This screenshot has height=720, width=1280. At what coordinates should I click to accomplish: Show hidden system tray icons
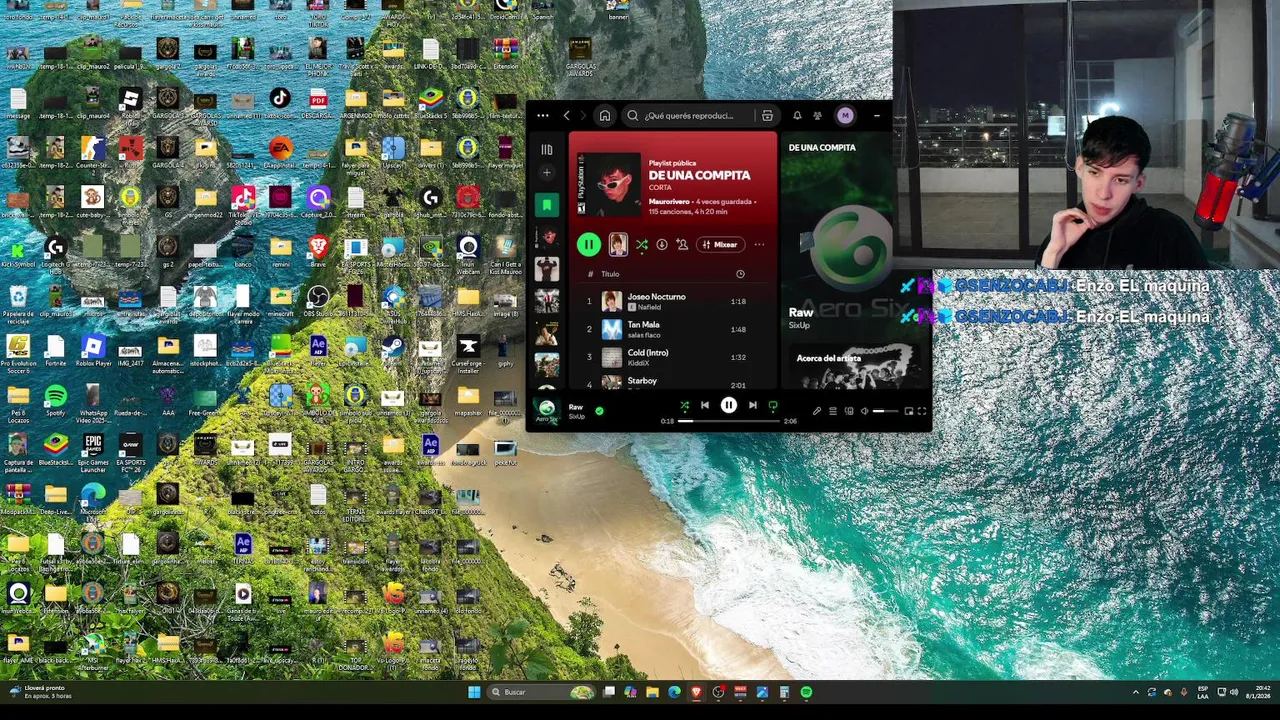pos(1135,692)
